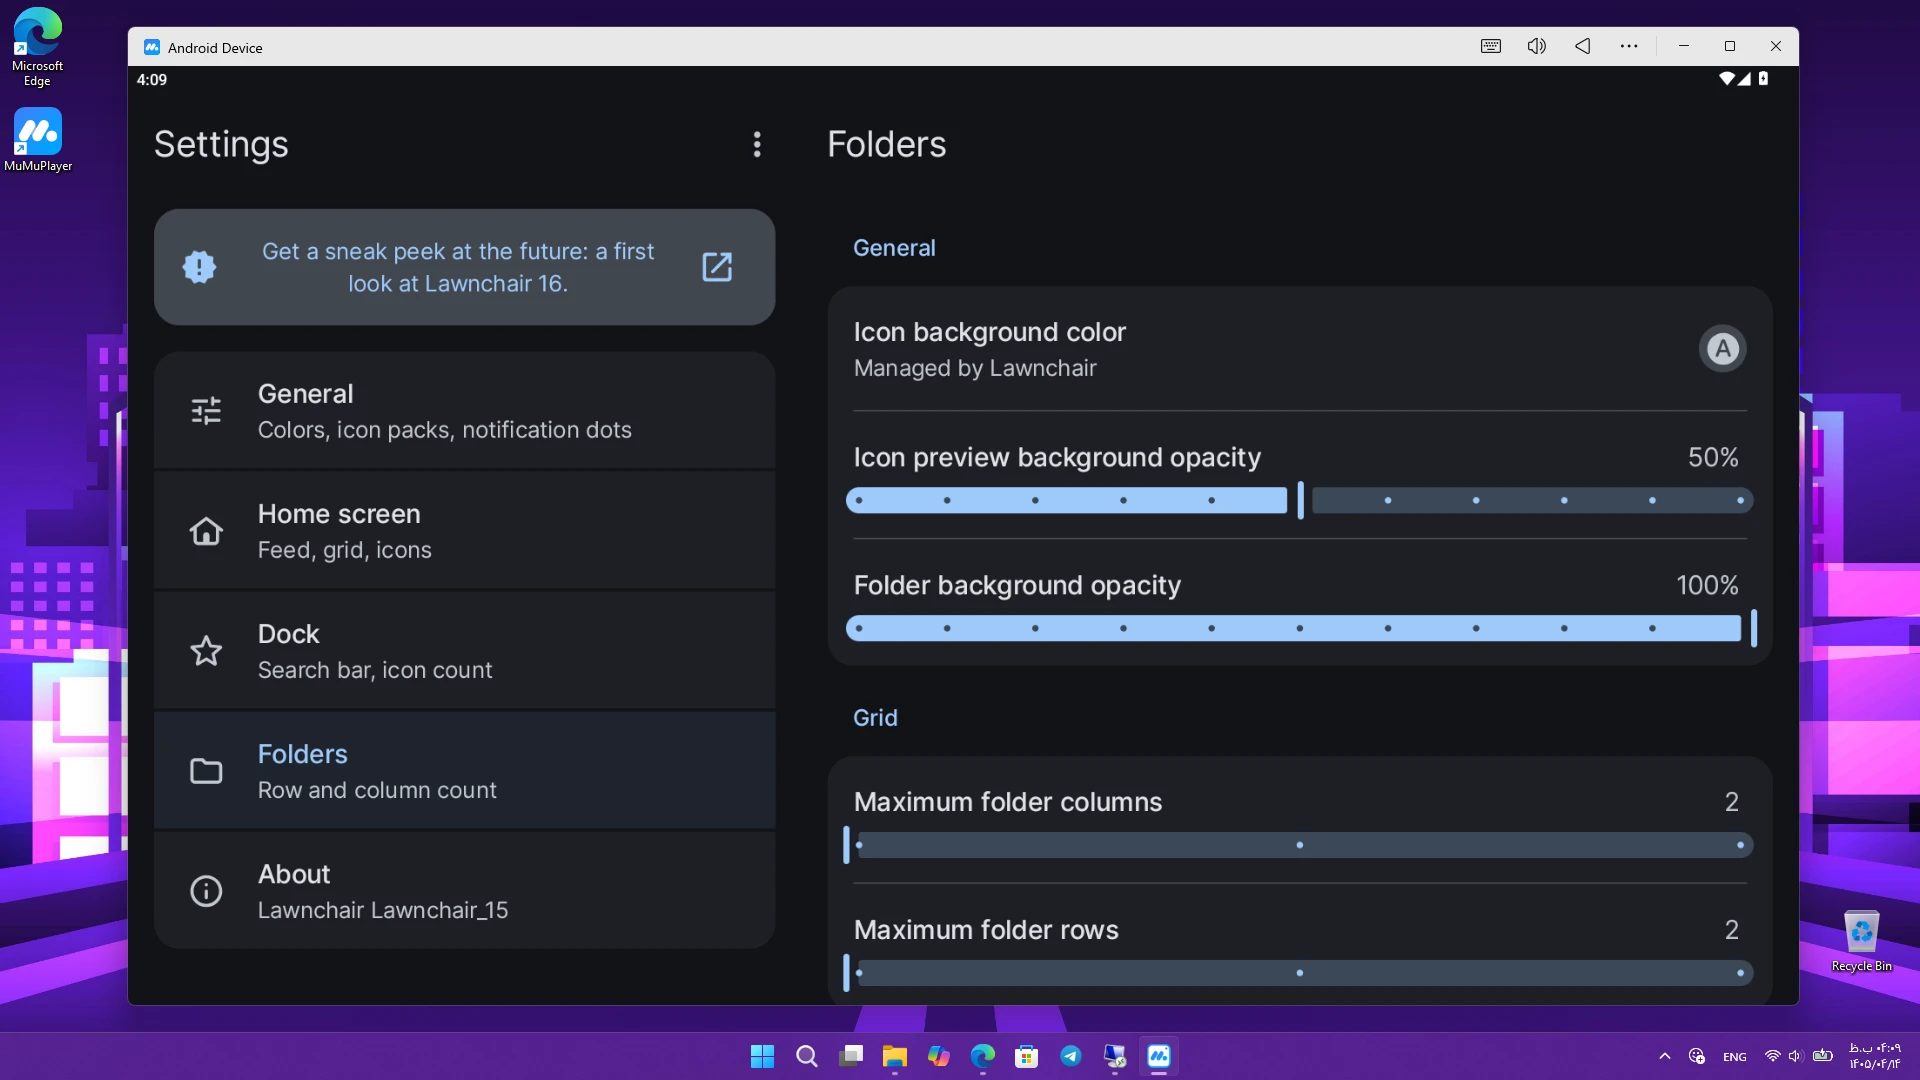Select the Folders settings category

point(465,771)
